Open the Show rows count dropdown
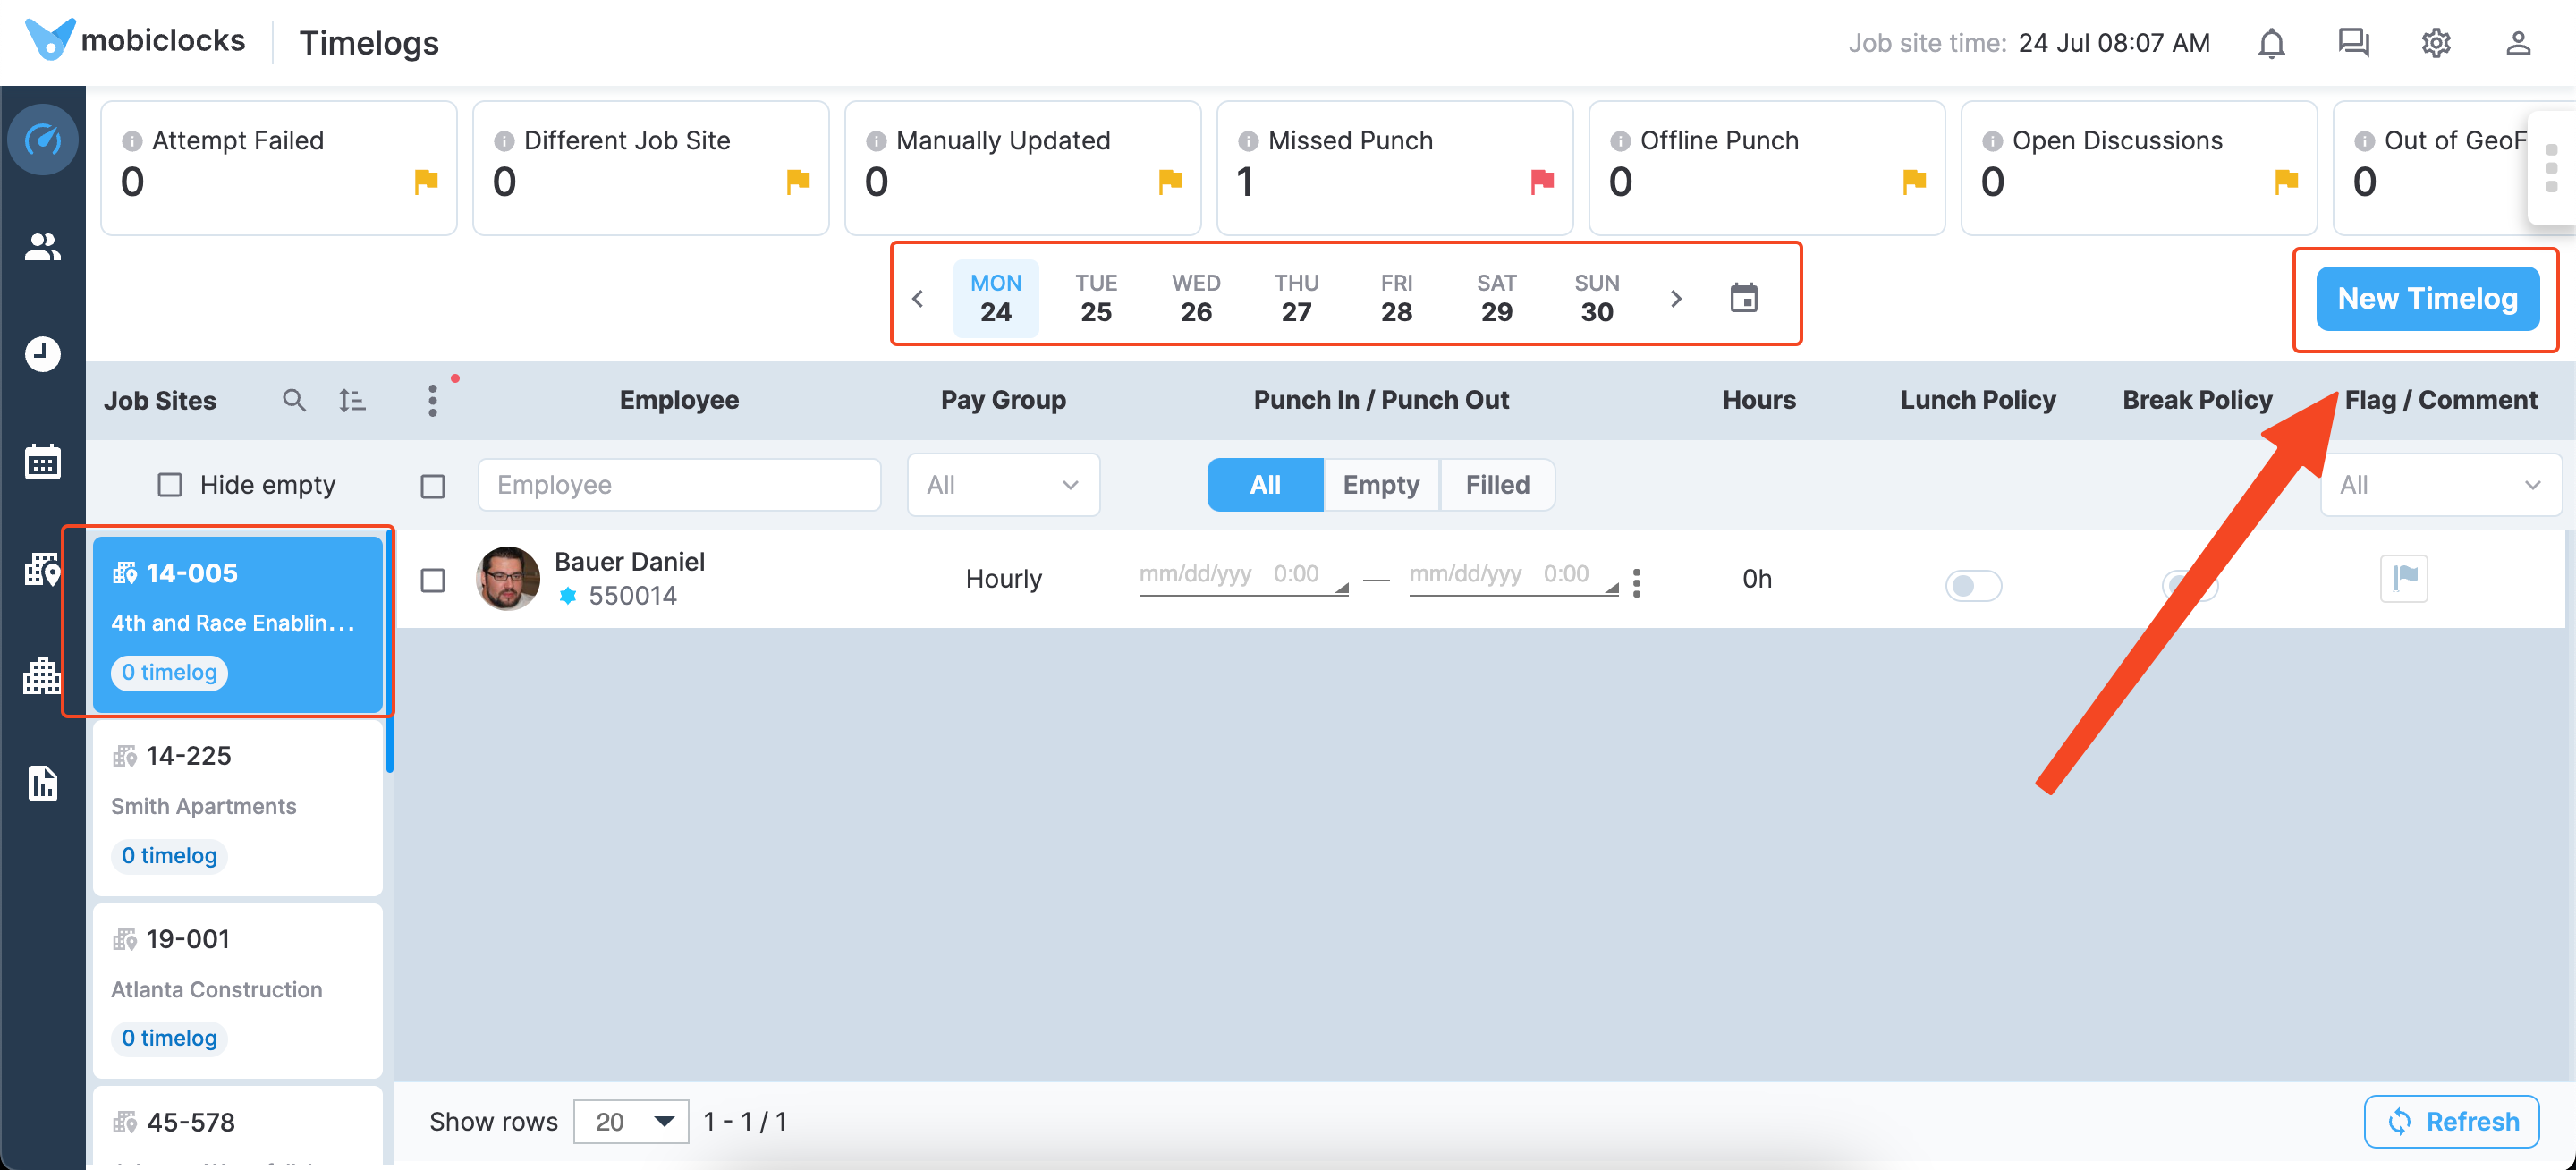The image size is (2576, 1170). [x=631, y=1121]
